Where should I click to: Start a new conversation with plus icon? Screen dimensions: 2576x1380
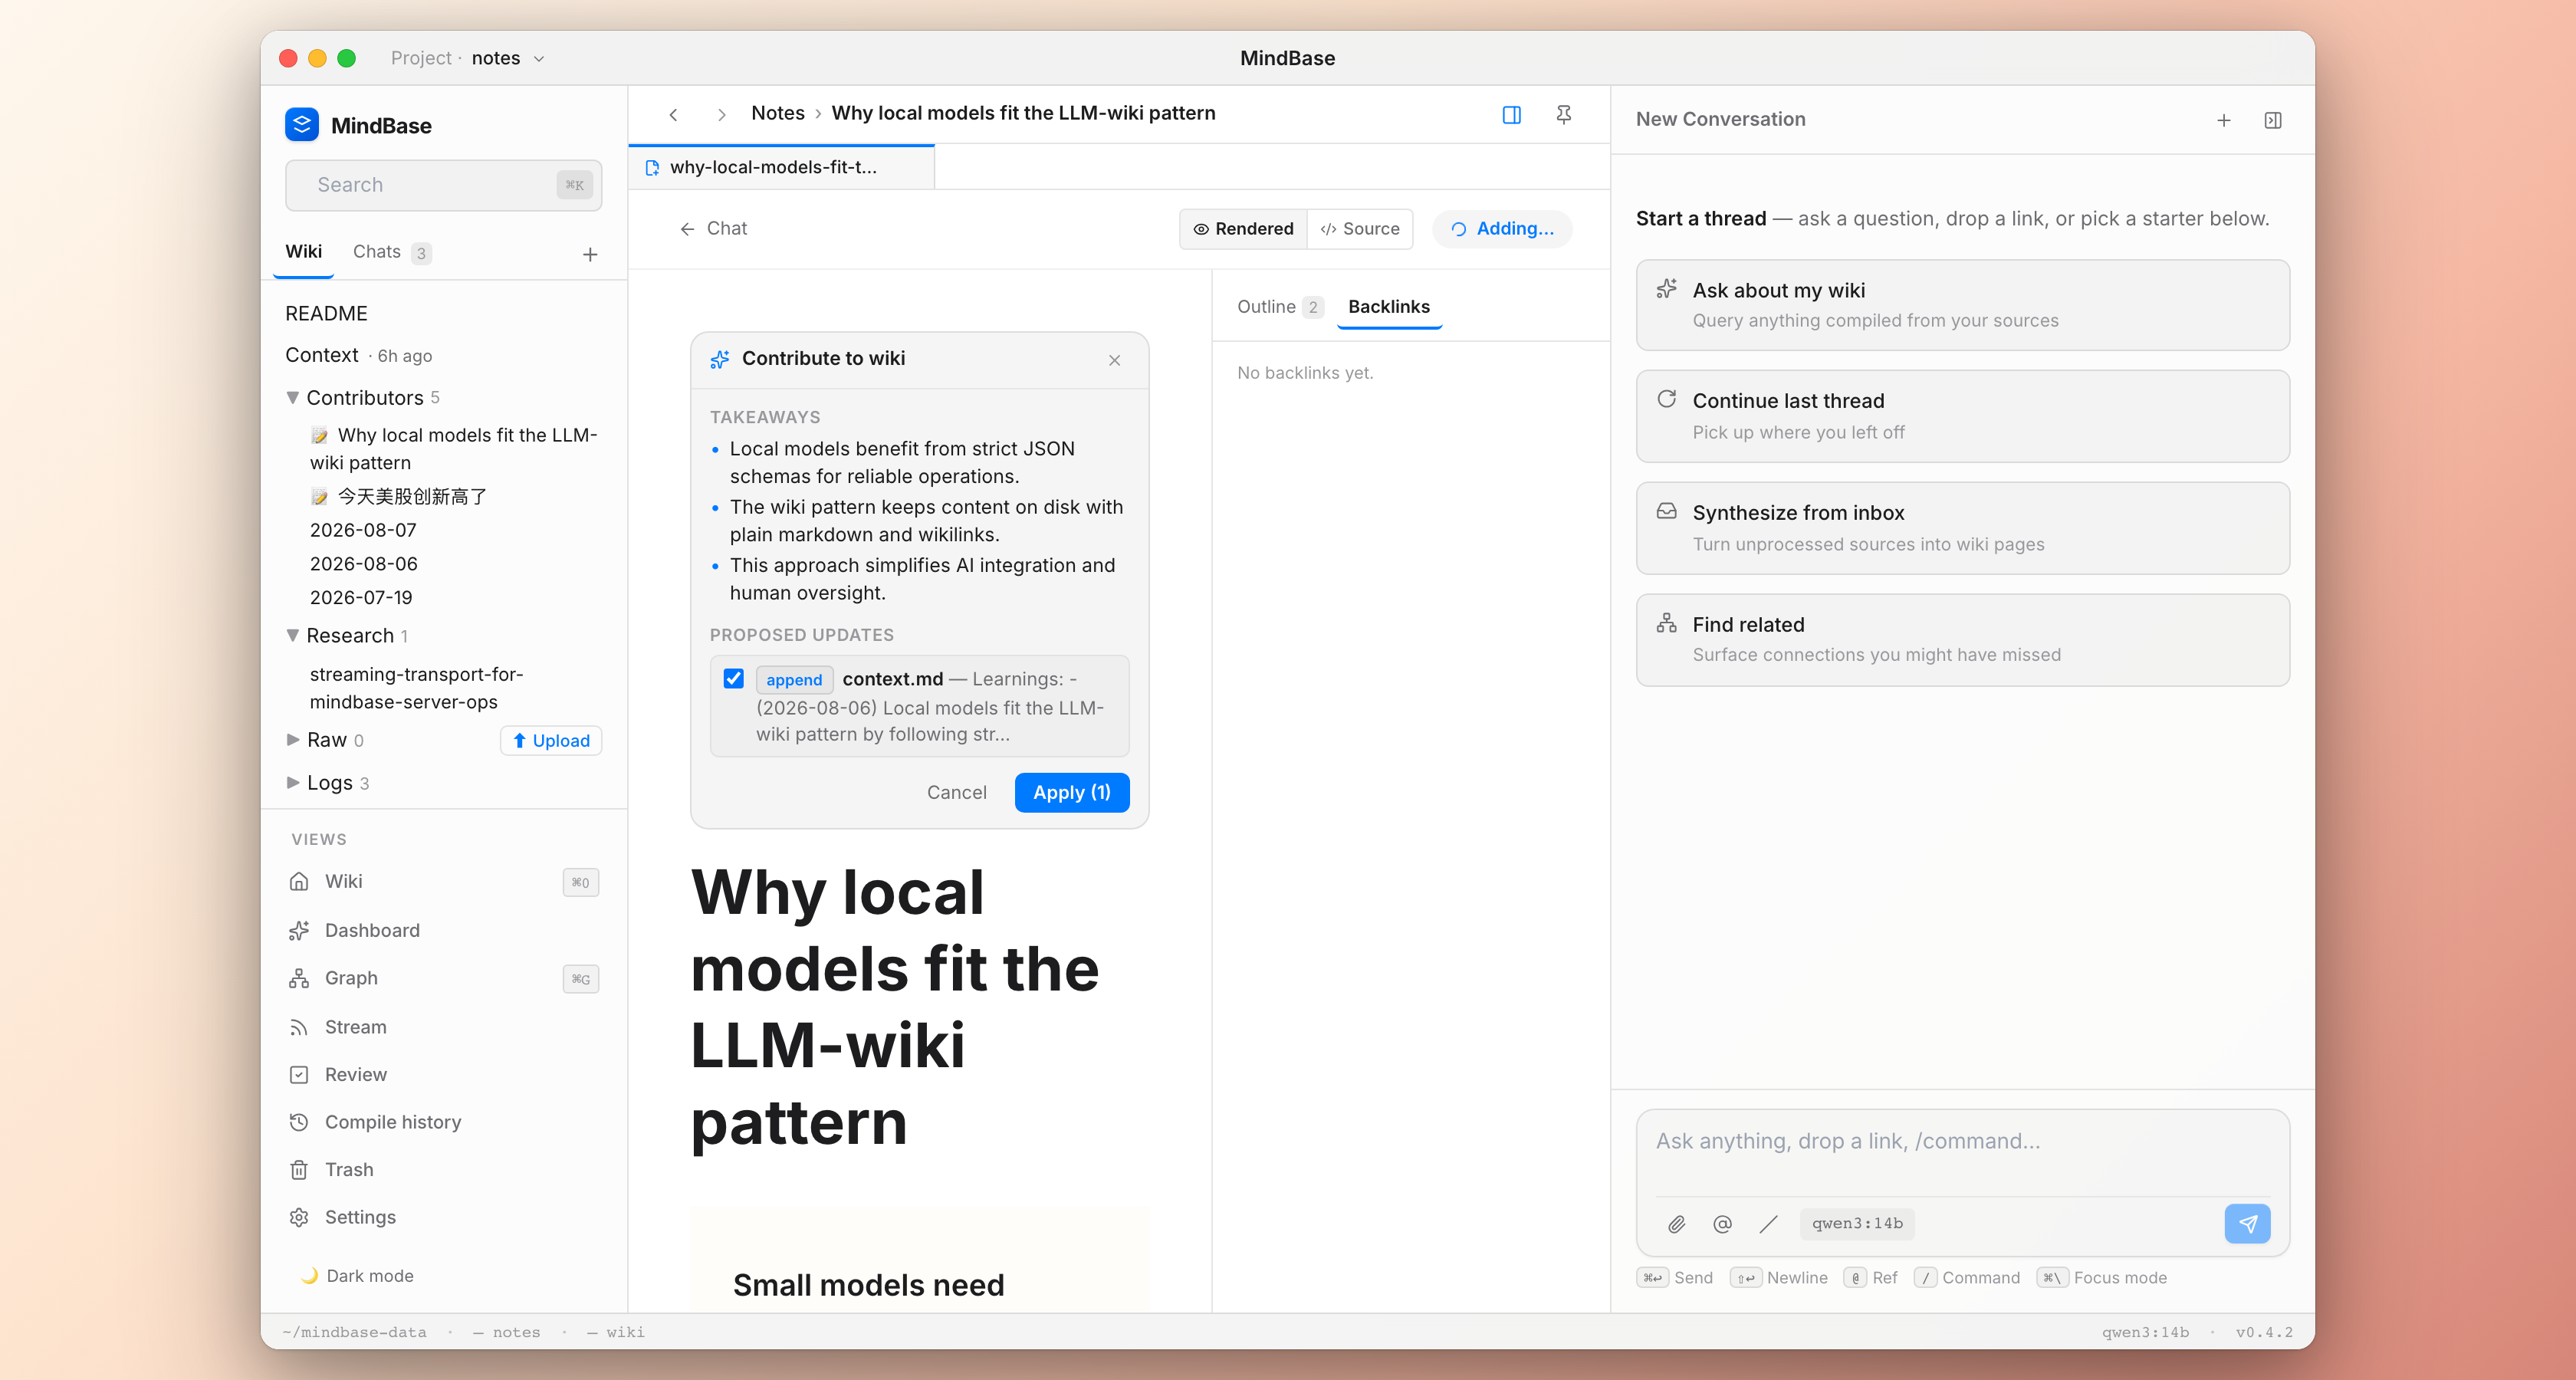click(2224, 120)
